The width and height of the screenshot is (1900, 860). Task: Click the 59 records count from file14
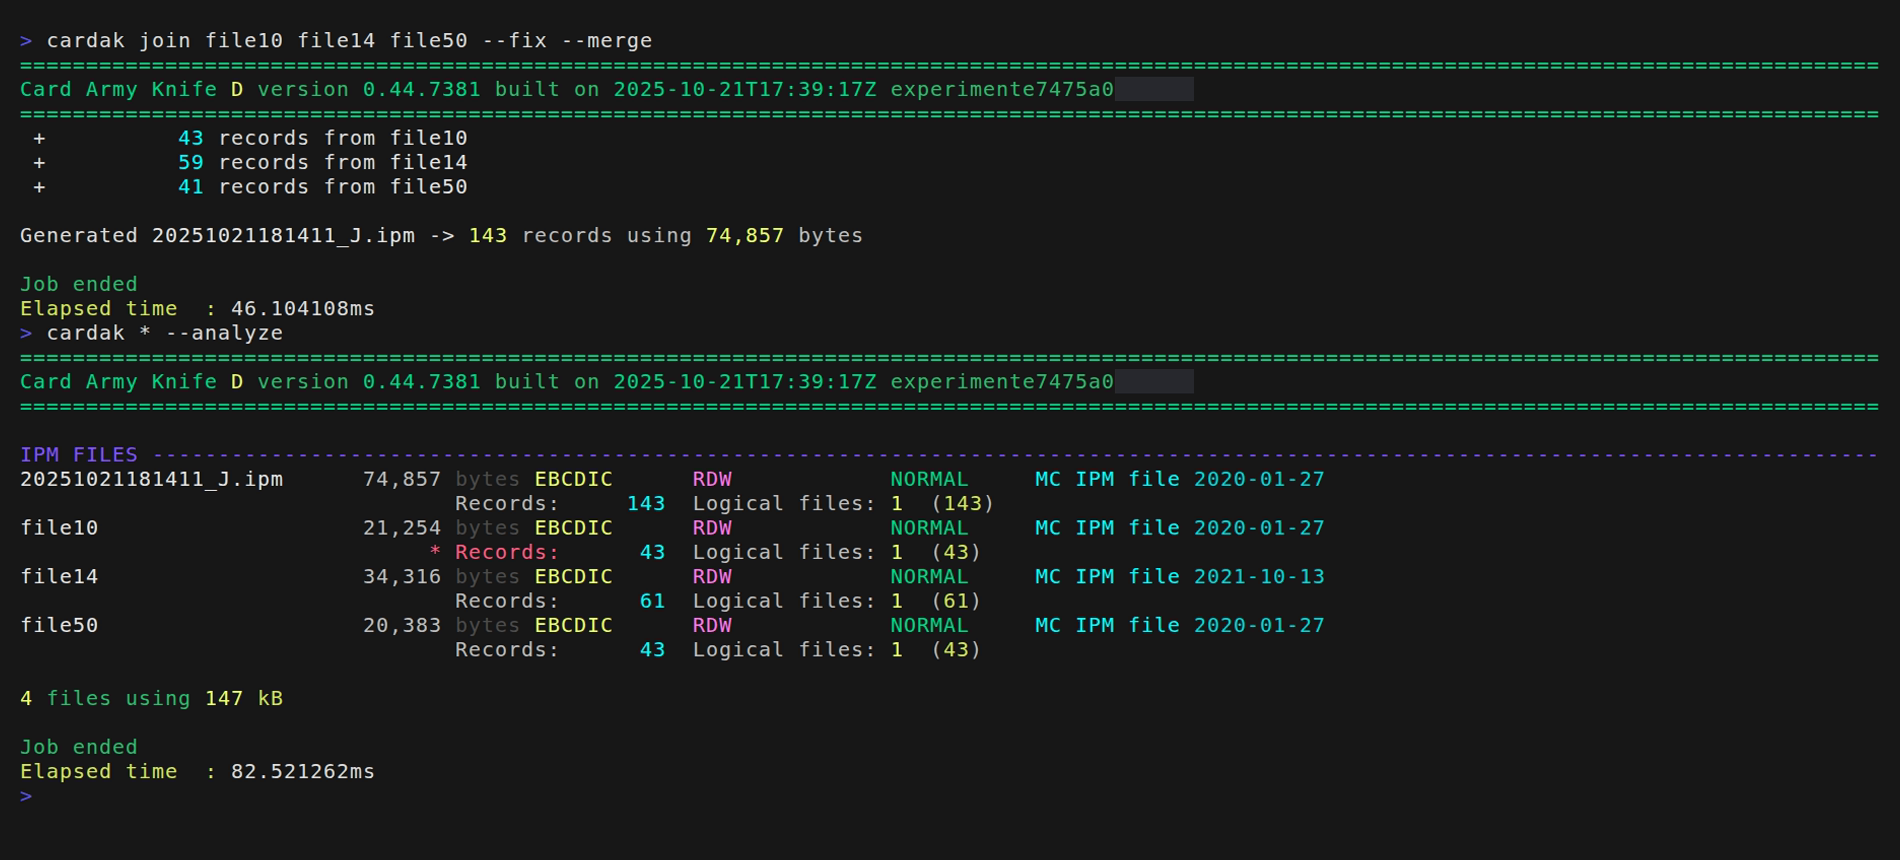[190, 162]
